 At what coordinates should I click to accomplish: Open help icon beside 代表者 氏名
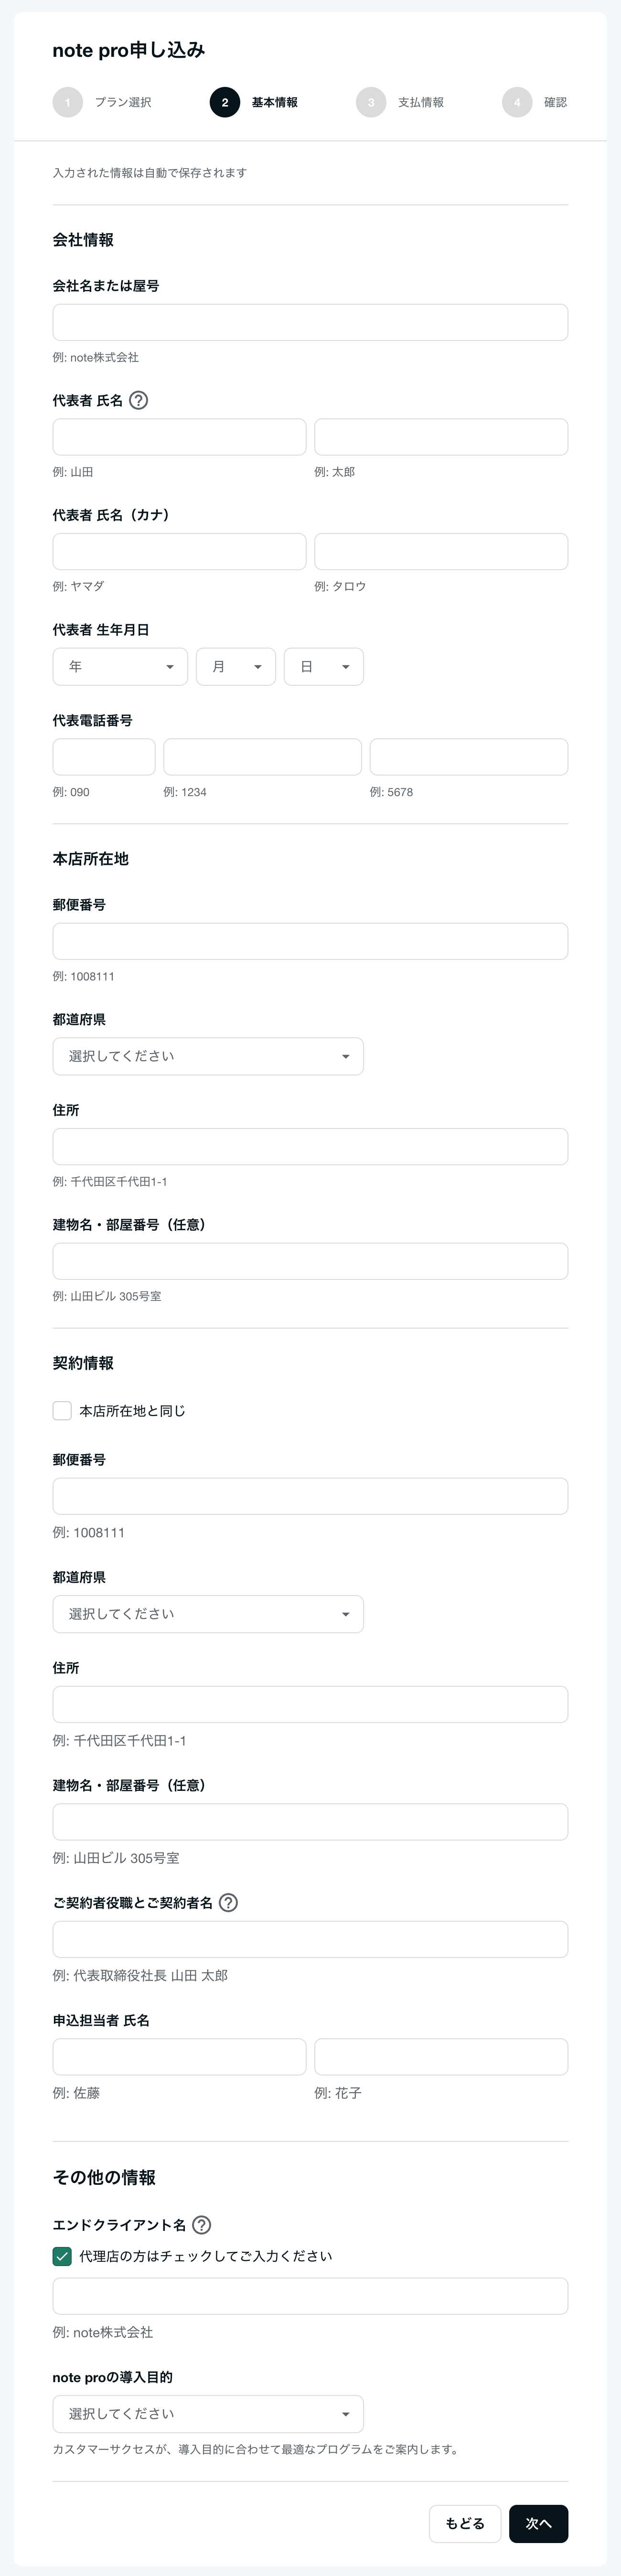(139, 400)
